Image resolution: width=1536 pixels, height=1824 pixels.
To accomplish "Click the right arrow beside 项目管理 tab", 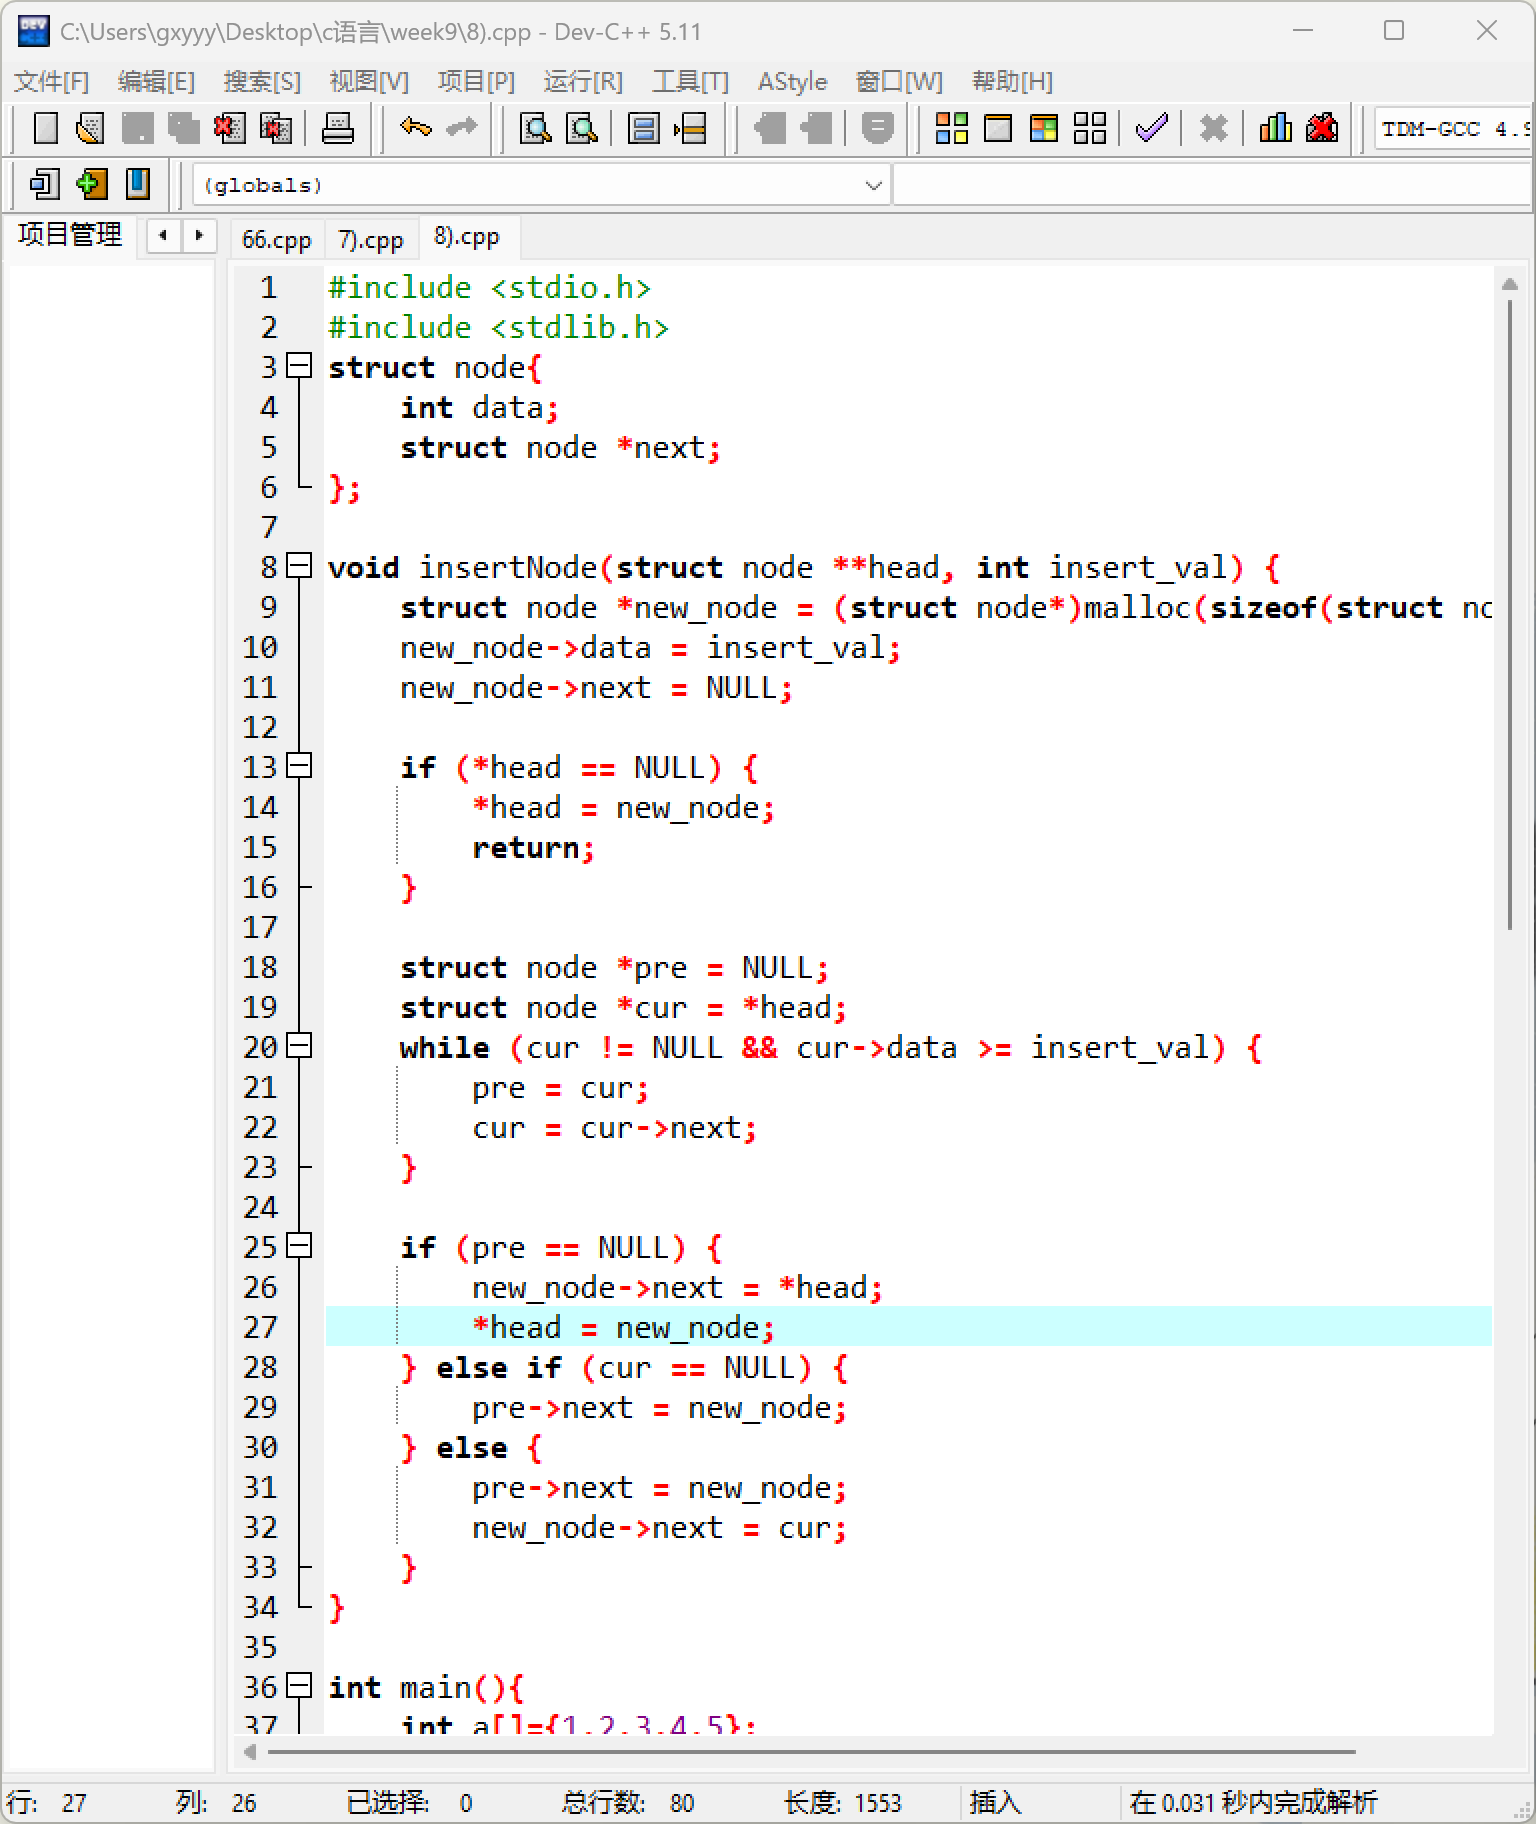I will click(x=199, y=236).
